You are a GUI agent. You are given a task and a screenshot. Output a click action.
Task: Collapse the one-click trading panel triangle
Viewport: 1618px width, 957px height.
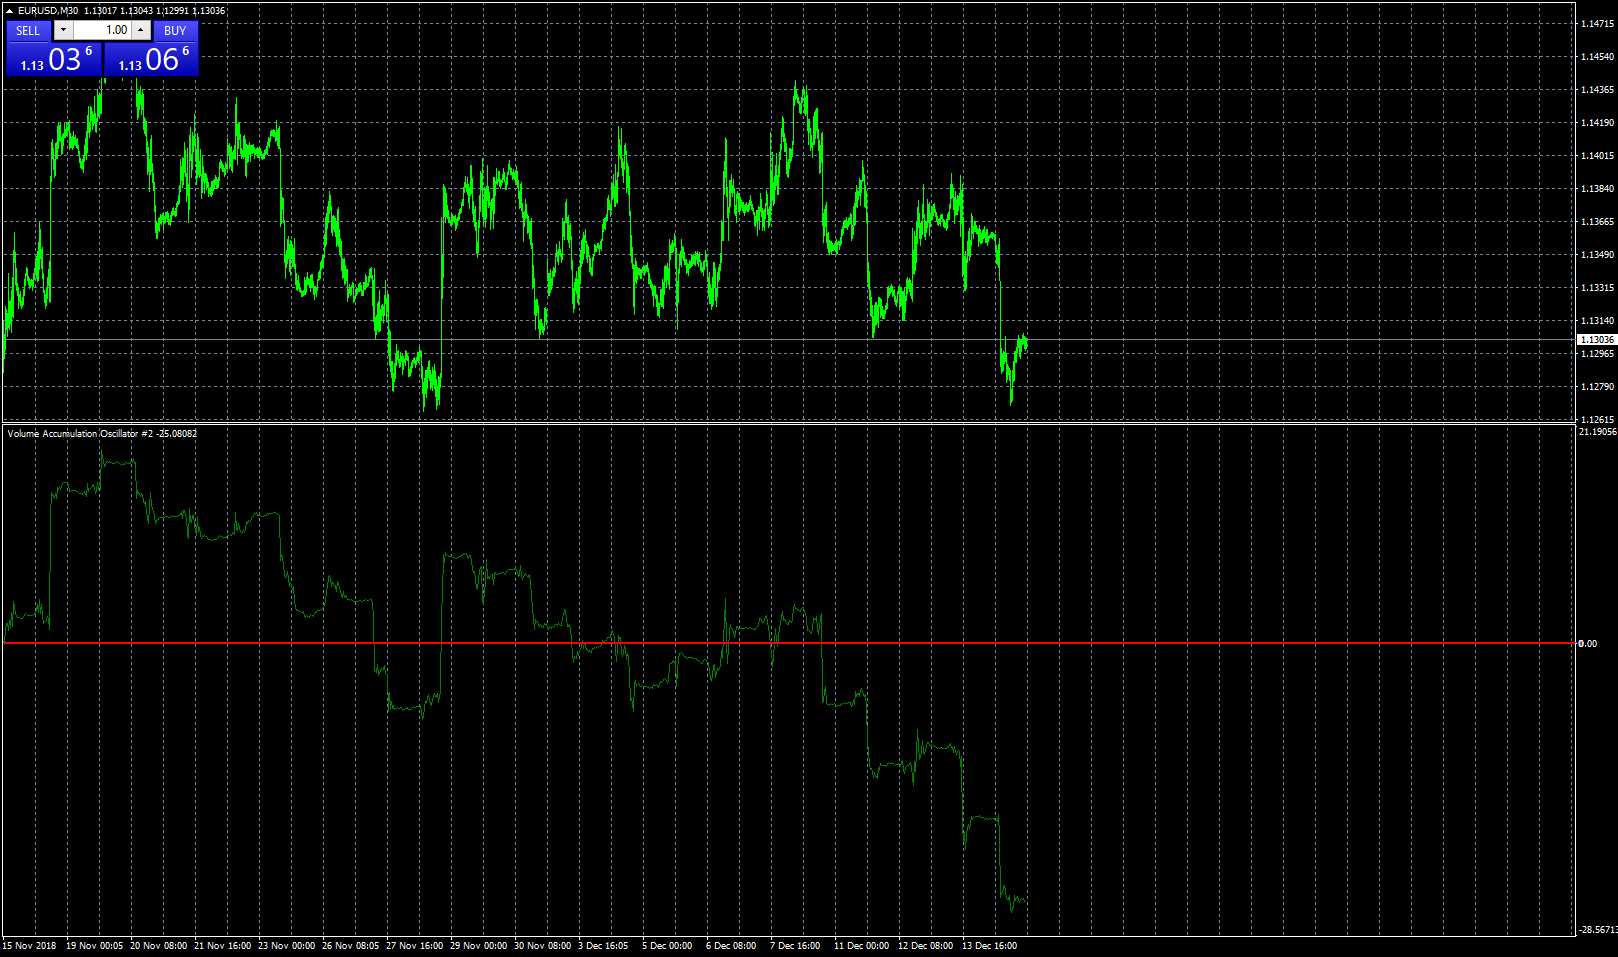9,11
